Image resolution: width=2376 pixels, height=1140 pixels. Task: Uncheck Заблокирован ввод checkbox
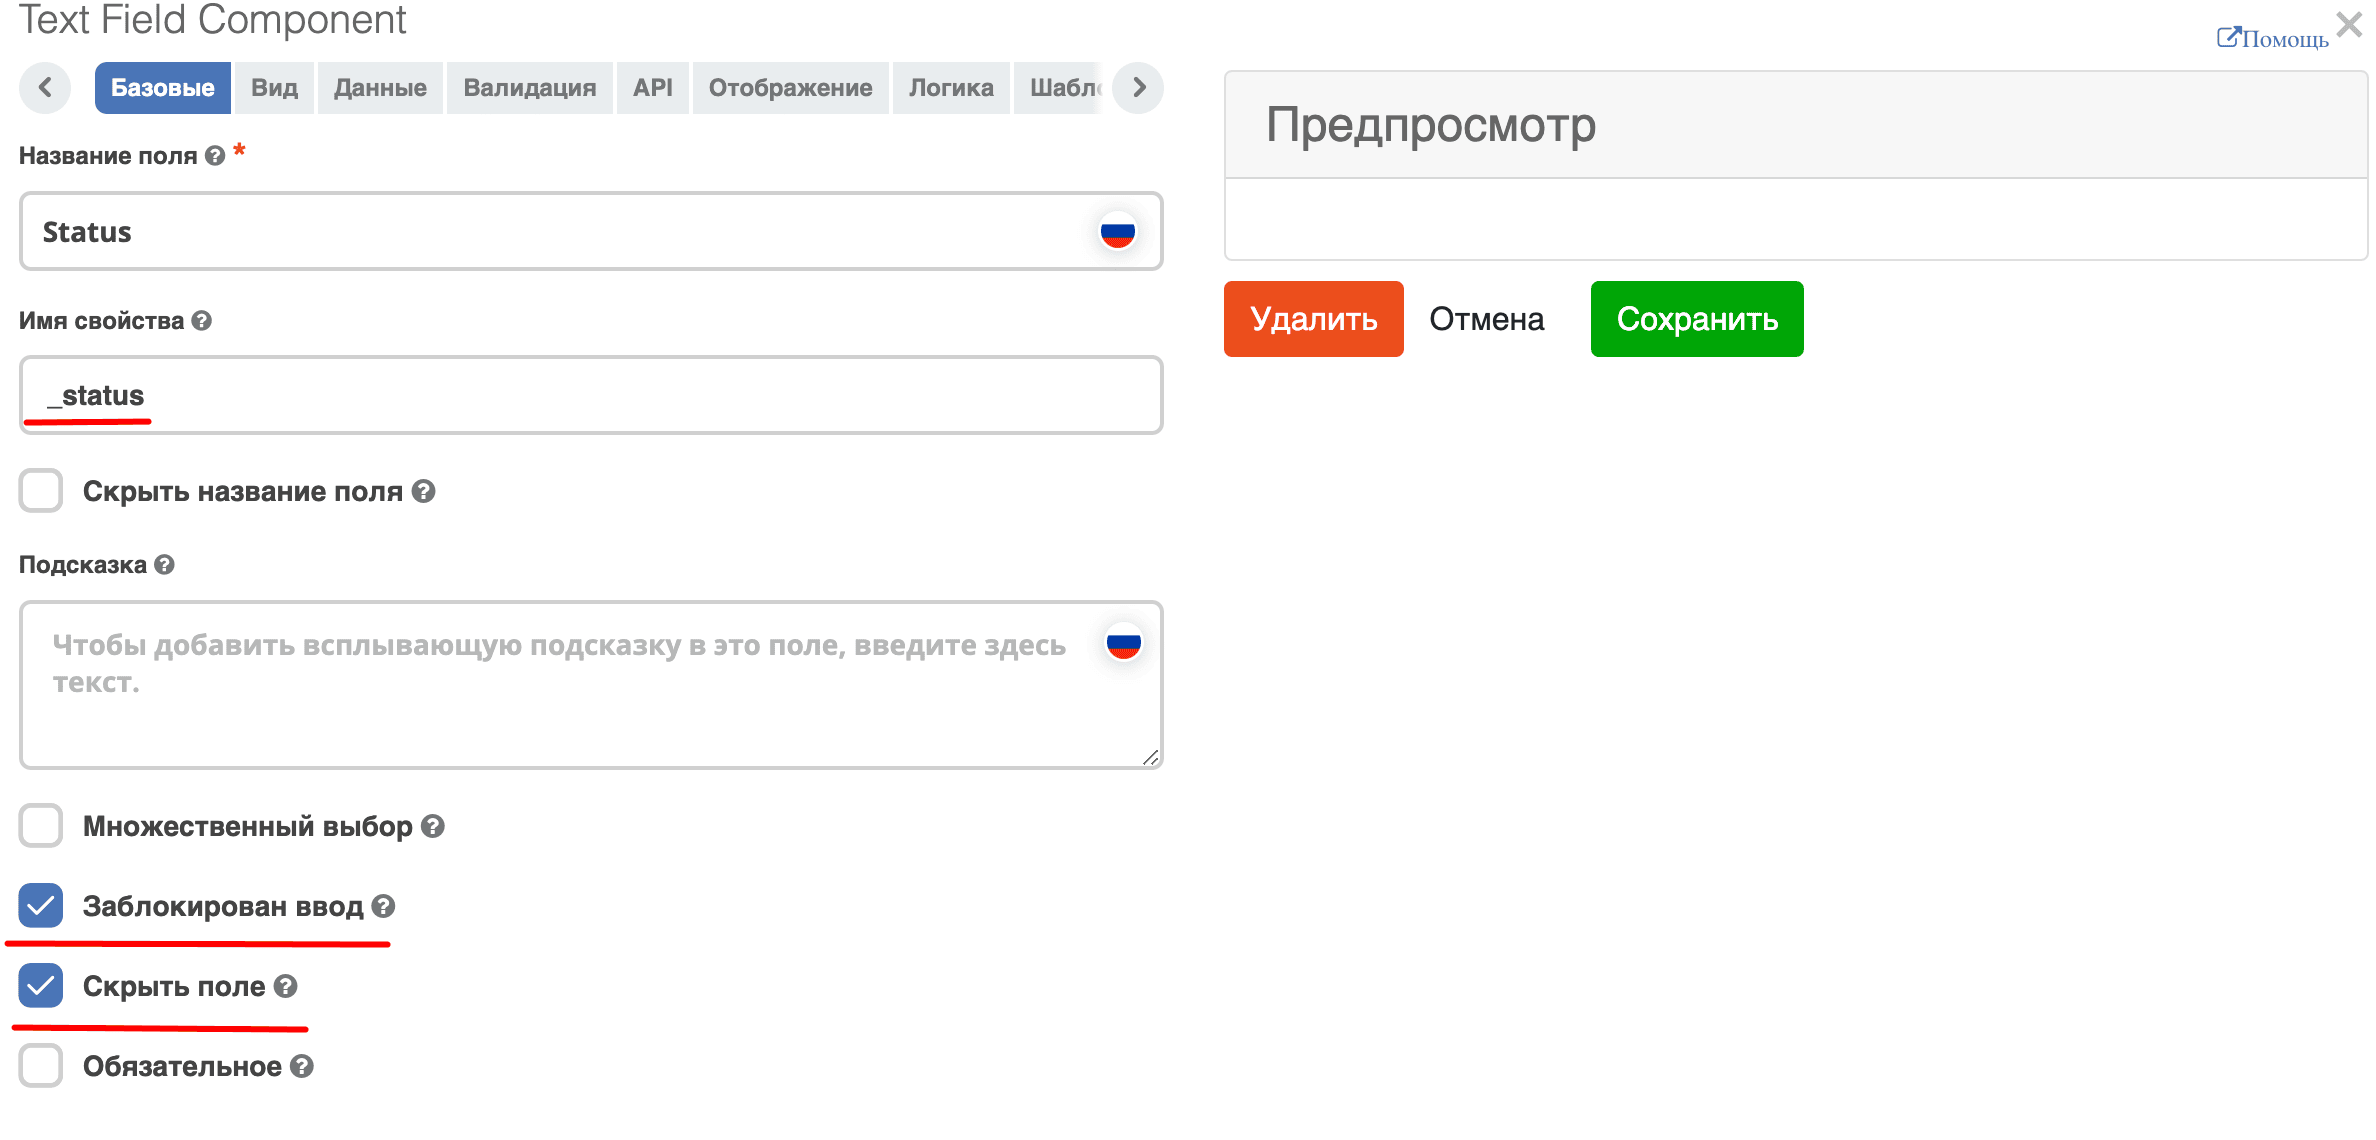pos(41,906)
